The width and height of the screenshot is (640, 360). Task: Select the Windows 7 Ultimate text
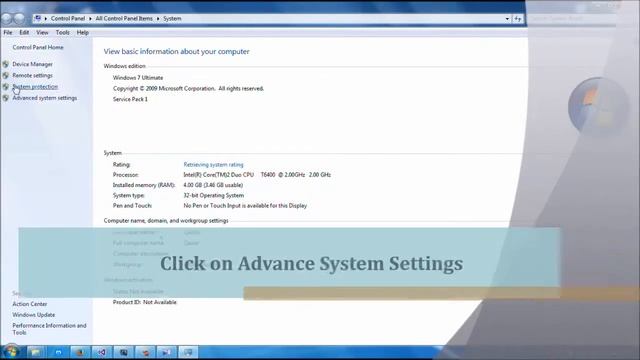coord(138,78)
